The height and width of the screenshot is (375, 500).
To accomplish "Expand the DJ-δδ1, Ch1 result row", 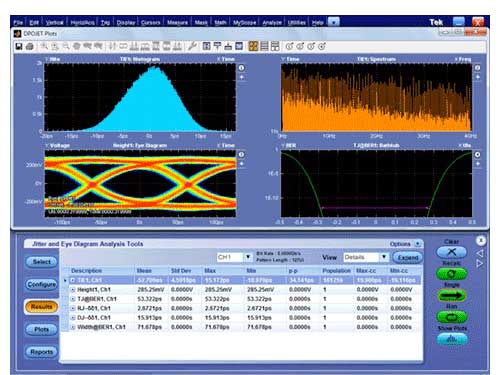I will (x=73, y=318).
